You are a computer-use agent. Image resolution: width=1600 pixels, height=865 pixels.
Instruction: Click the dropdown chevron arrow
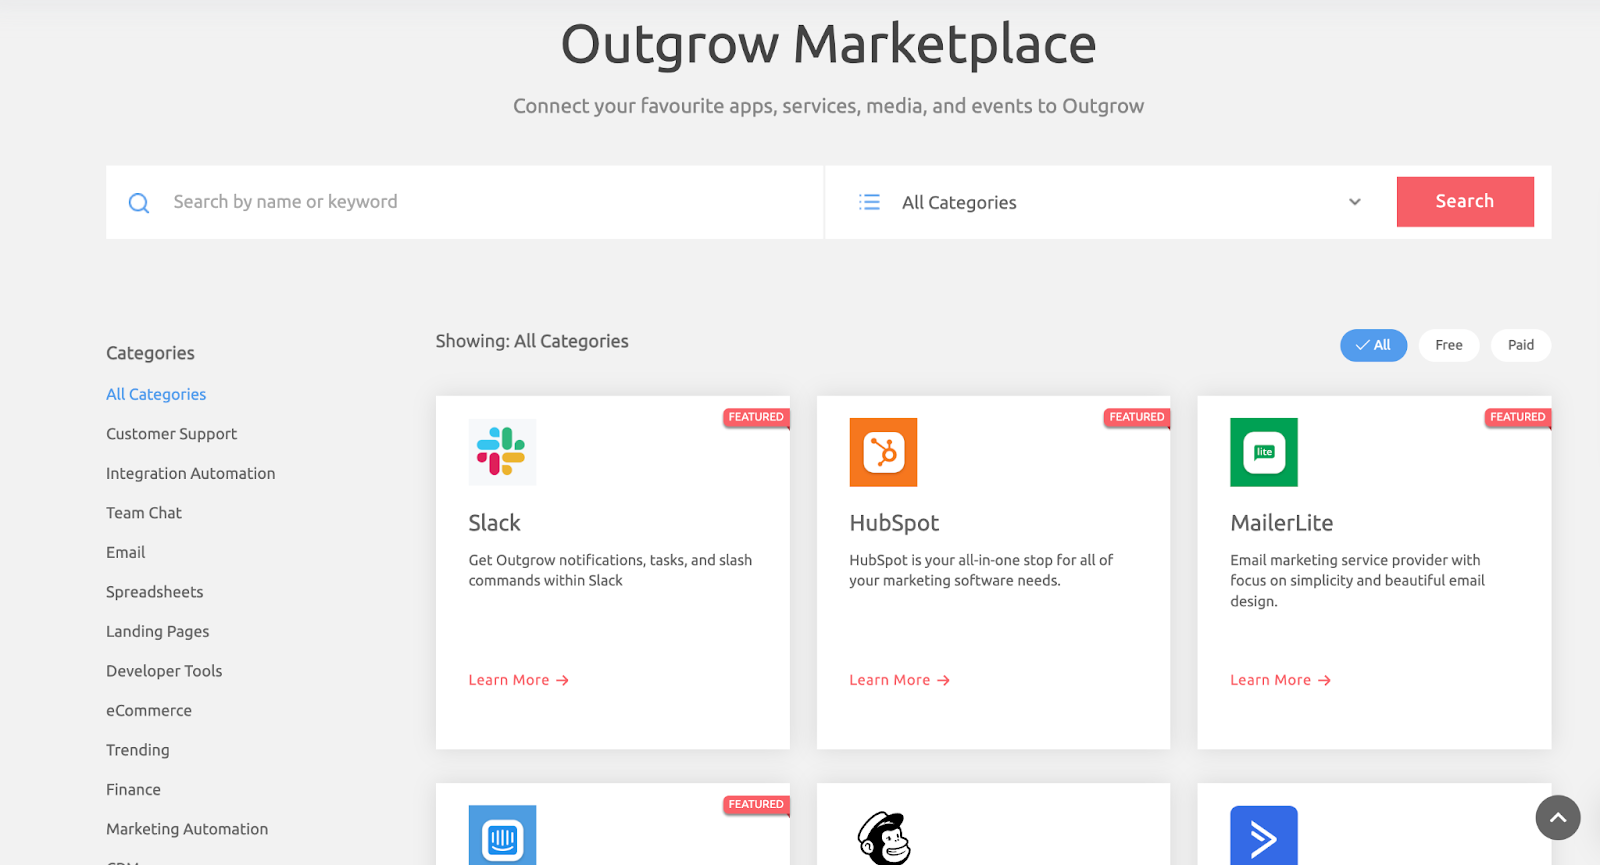(x=1355, y=202)
